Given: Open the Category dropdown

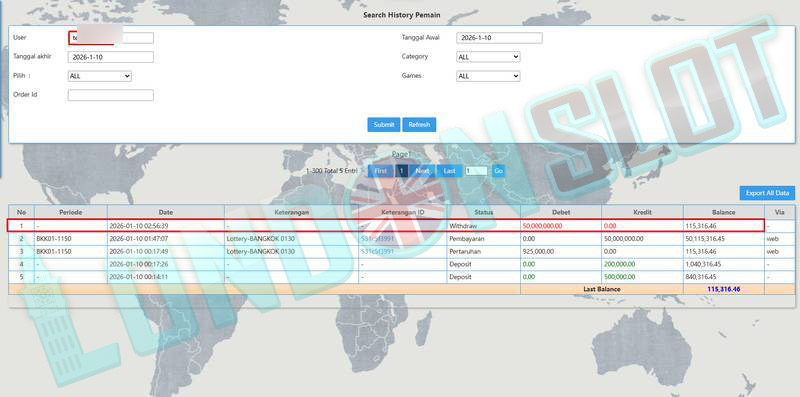Looking at the screenshot, I should 488,57.
